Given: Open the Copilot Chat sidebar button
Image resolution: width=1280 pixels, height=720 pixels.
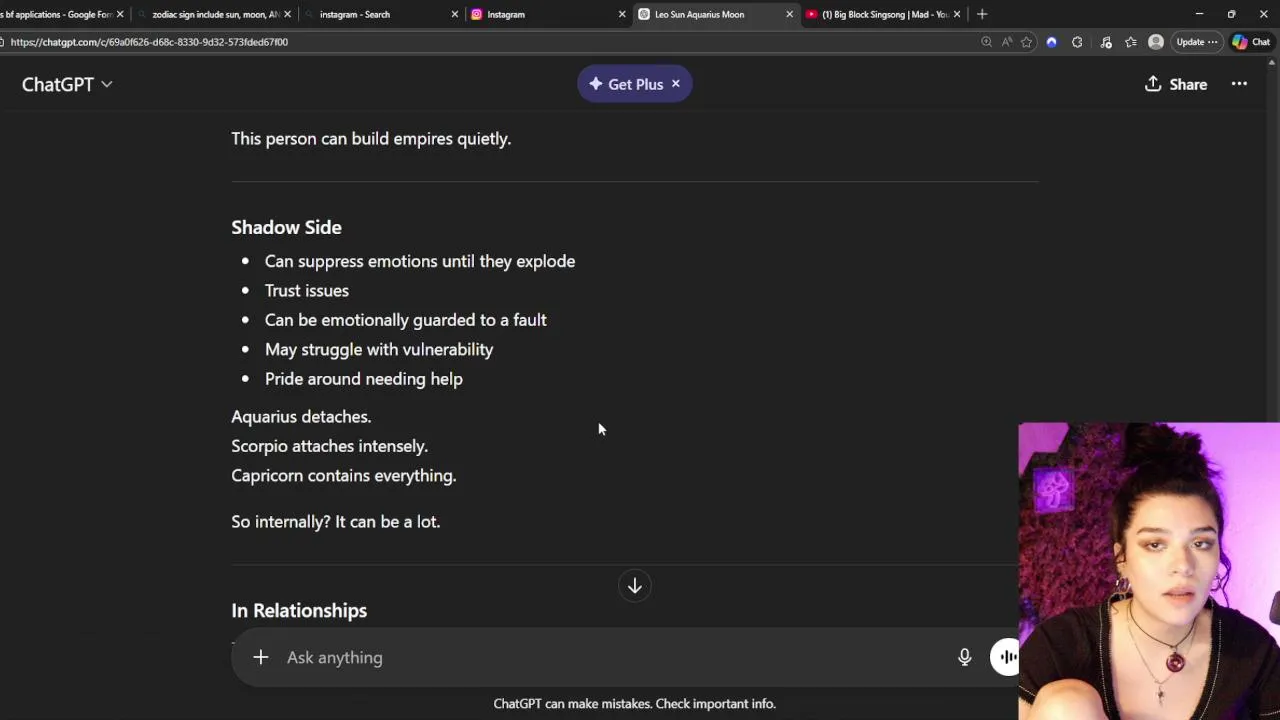Looking at the screenshot, I should tap(1251, 42).
